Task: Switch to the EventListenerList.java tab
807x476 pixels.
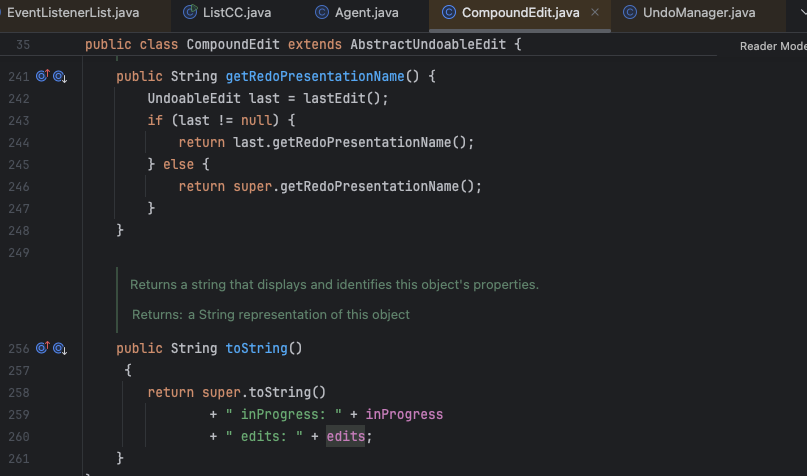Action: pos(72,13)
